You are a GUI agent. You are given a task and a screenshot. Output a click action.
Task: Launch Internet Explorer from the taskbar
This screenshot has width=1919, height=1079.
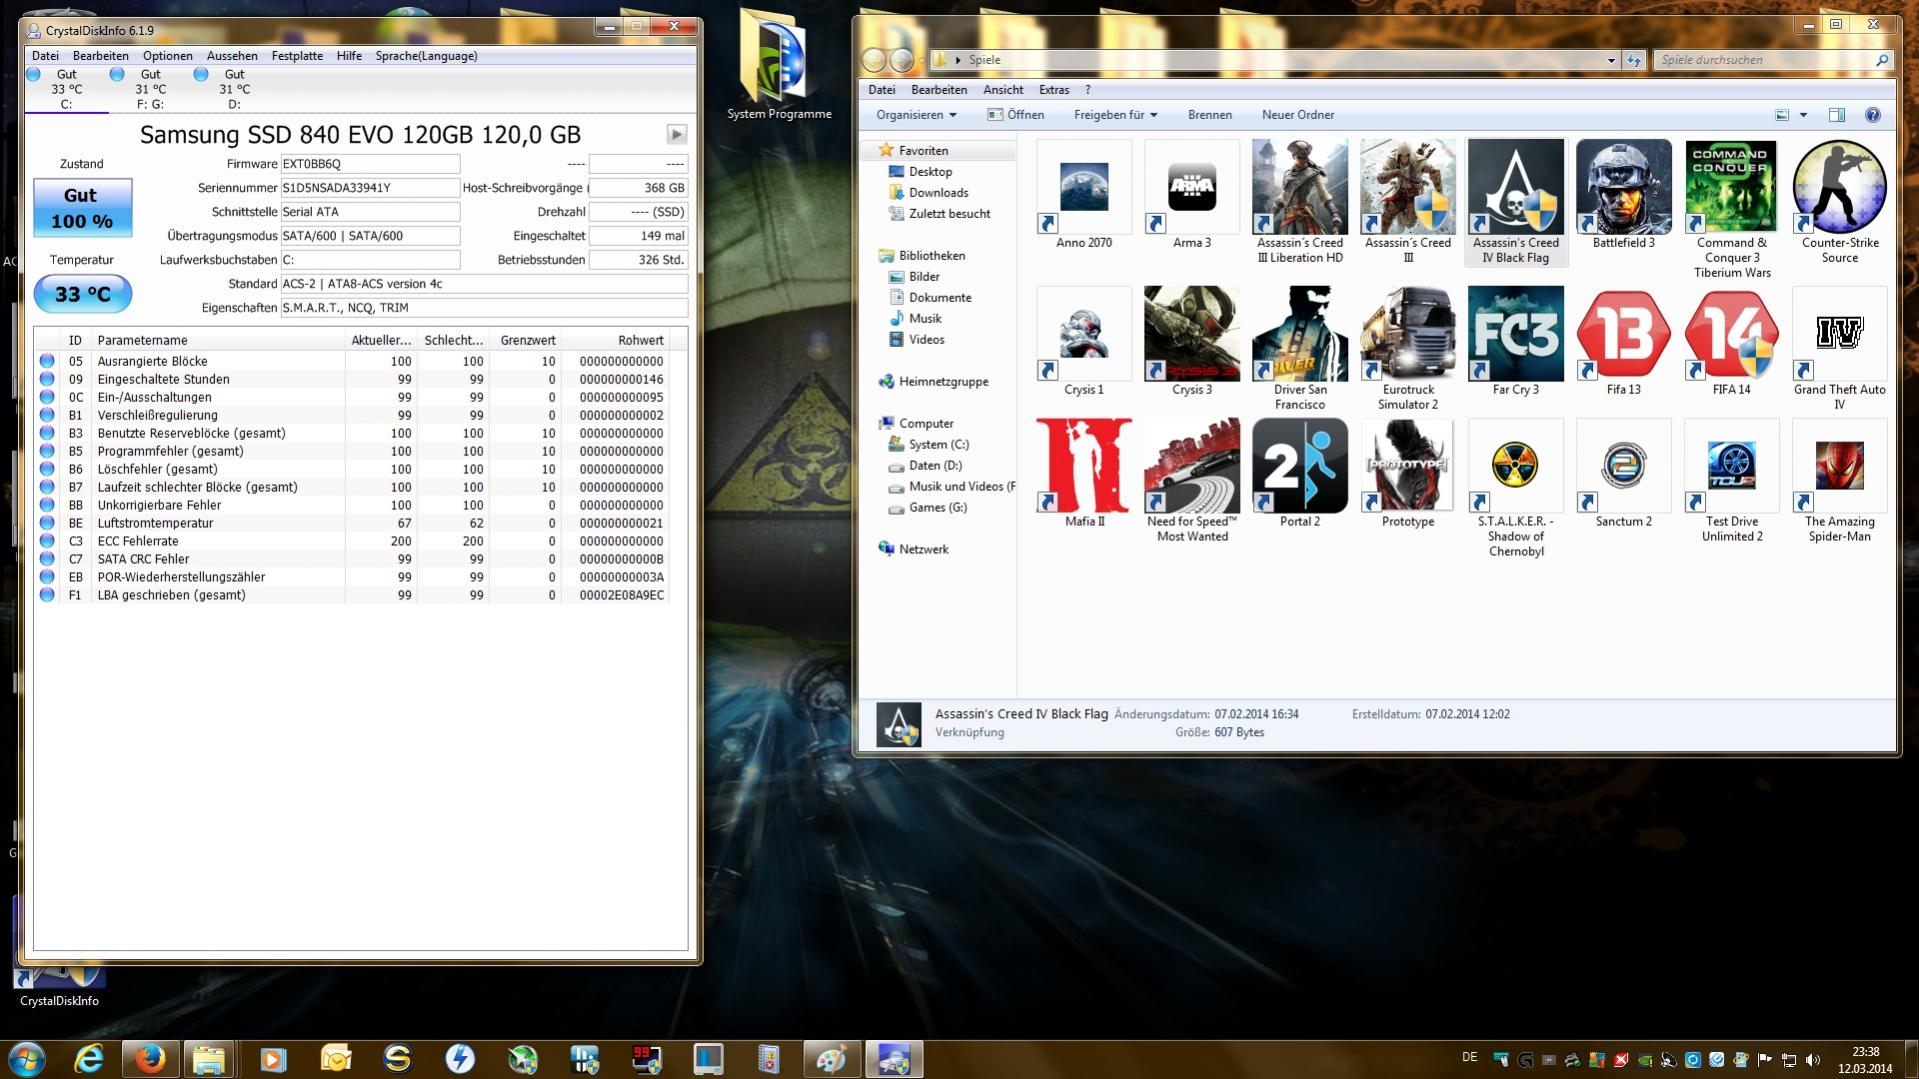(x=89, y=1058)
